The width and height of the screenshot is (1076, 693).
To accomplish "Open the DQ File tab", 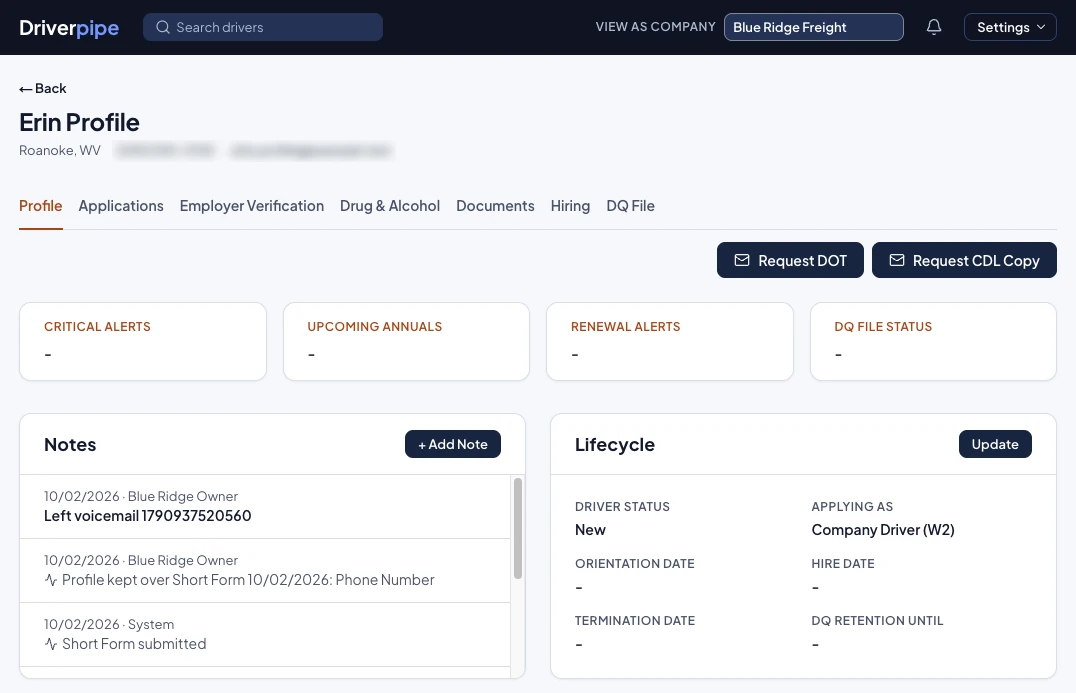I will 630,206.
